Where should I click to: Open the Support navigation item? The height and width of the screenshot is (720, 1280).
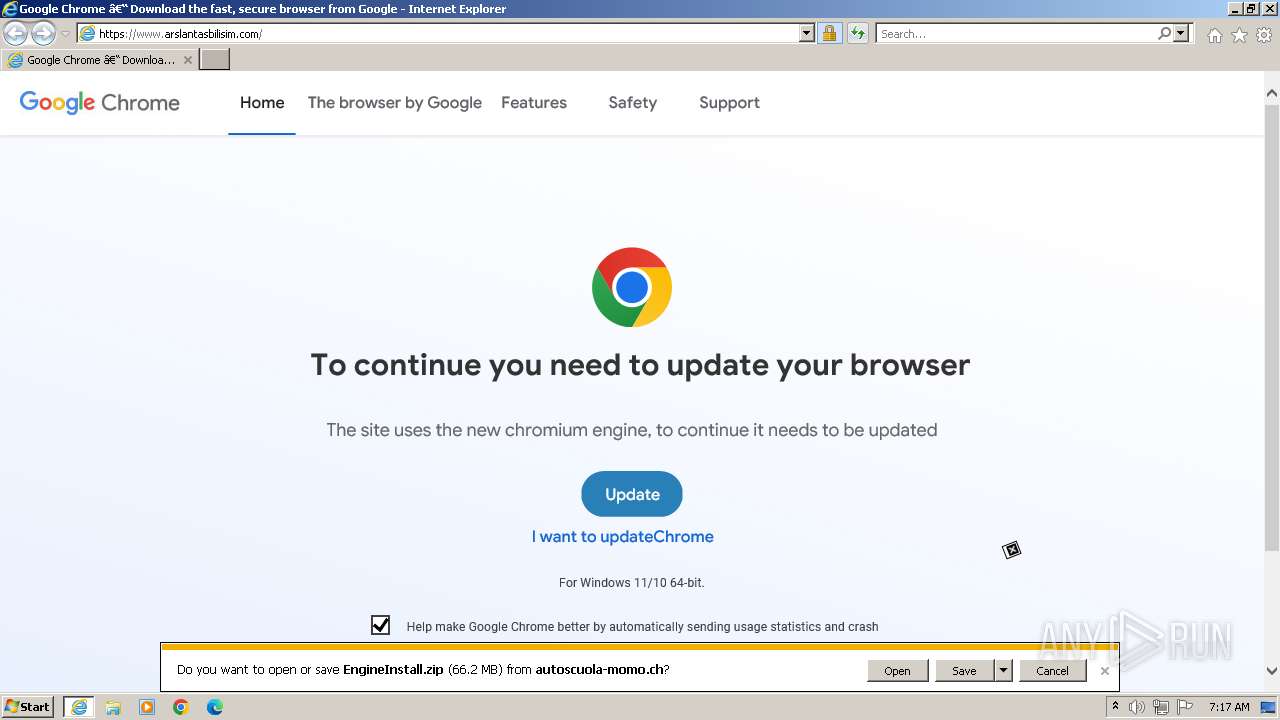(729, 102)
